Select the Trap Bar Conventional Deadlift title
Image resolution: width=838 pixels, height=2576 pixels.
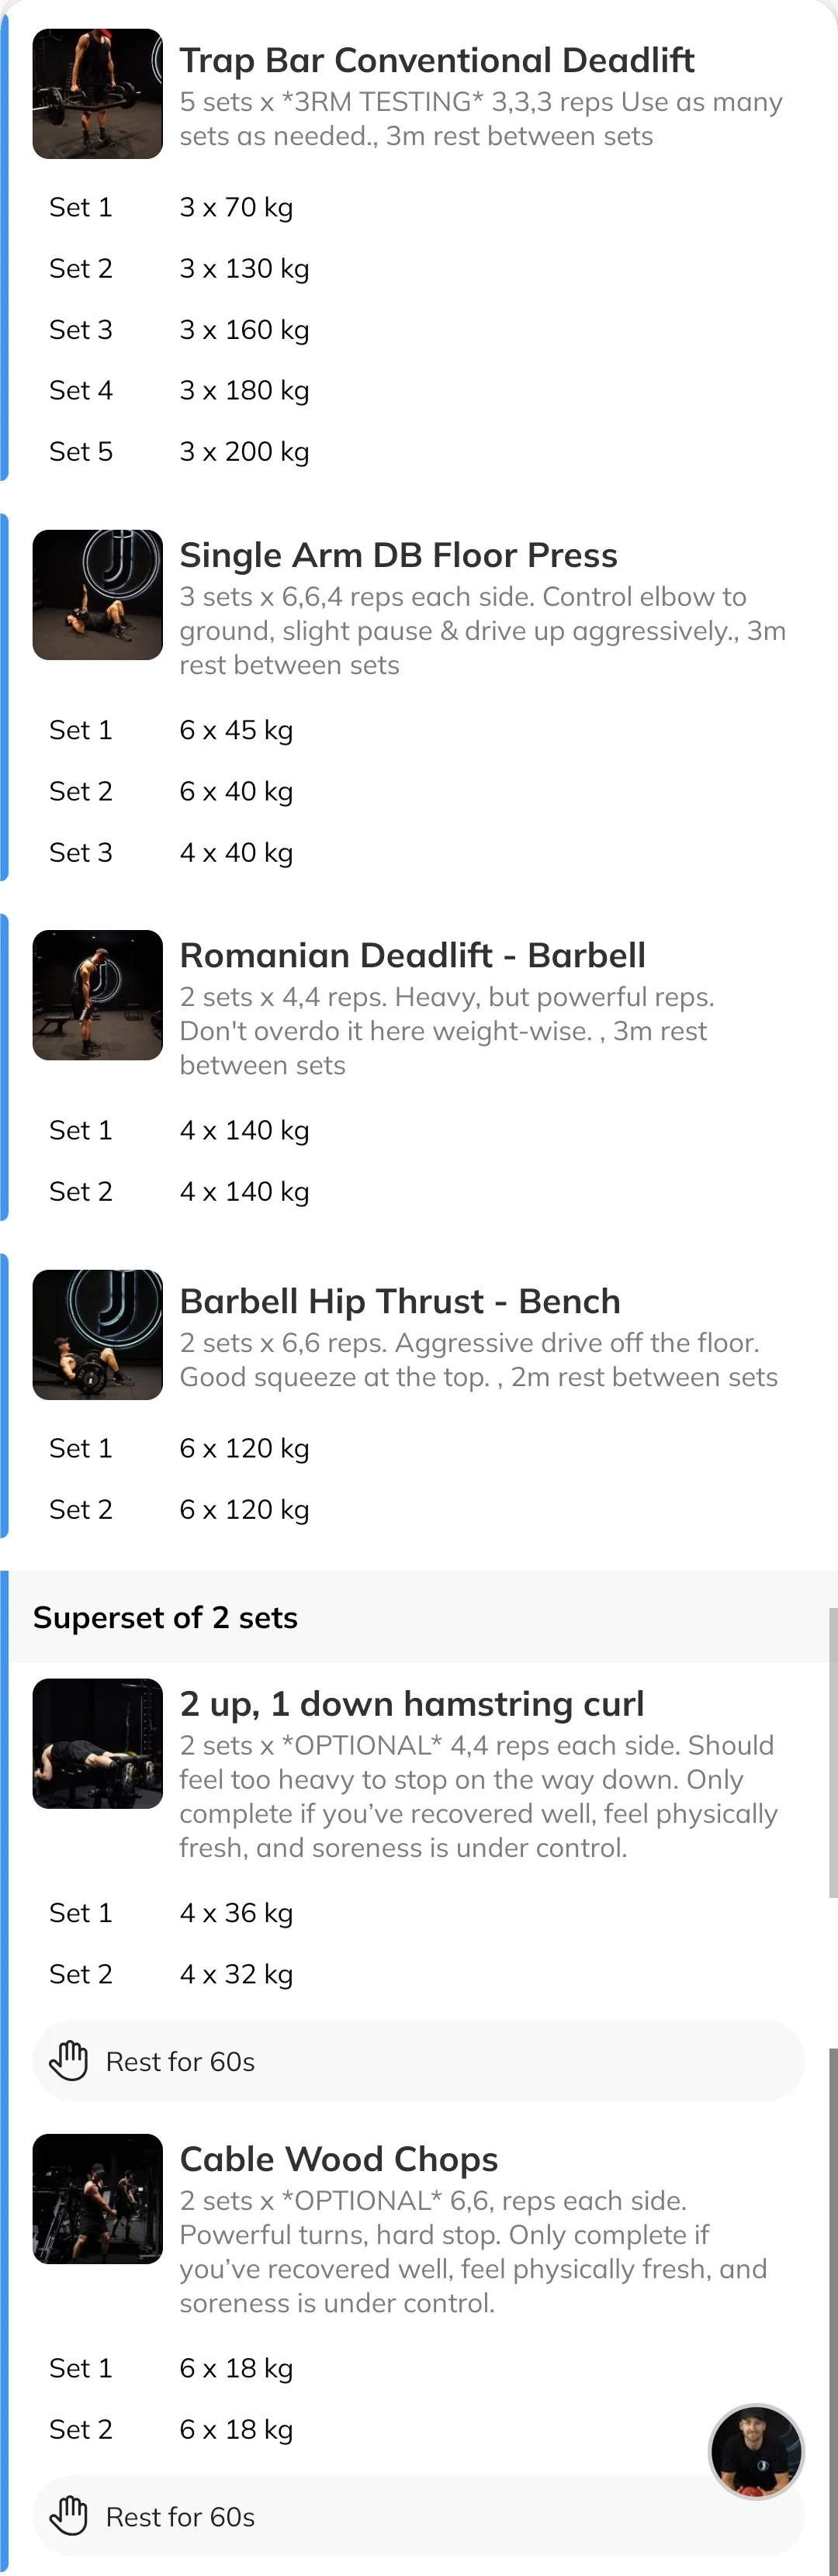point(437,60)
